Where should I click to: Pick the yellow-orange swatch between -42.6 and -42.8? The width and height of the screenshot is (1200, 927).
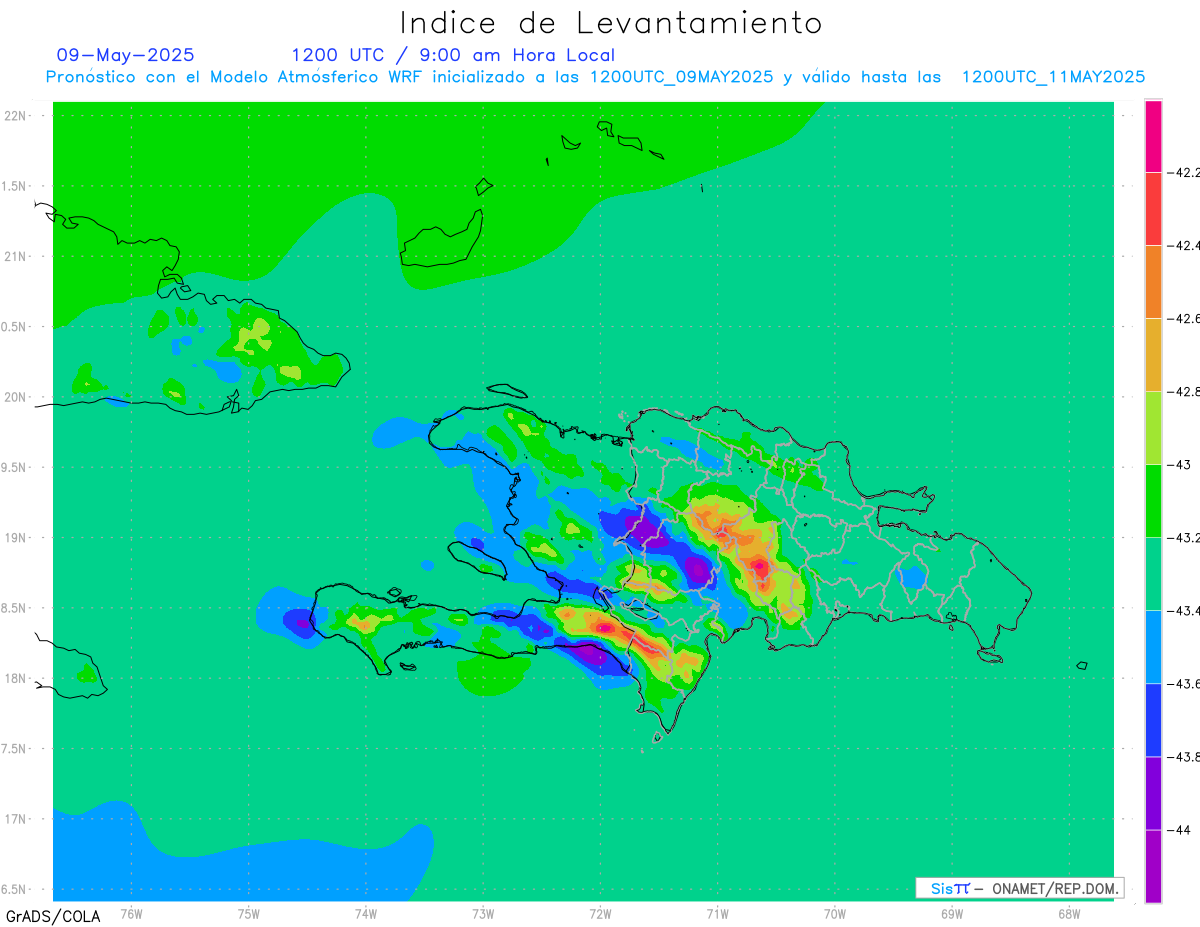click(1153, 354)
